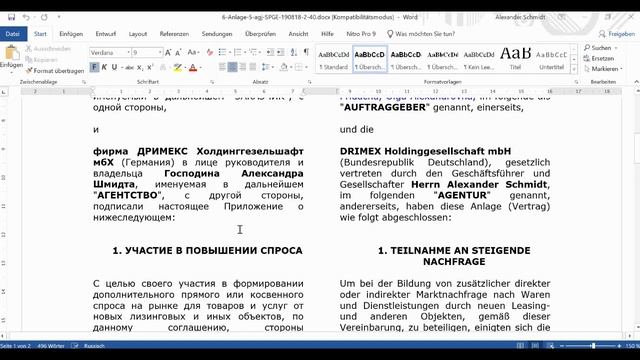
Task: Apply numbered list formatting
Action: 239,52
